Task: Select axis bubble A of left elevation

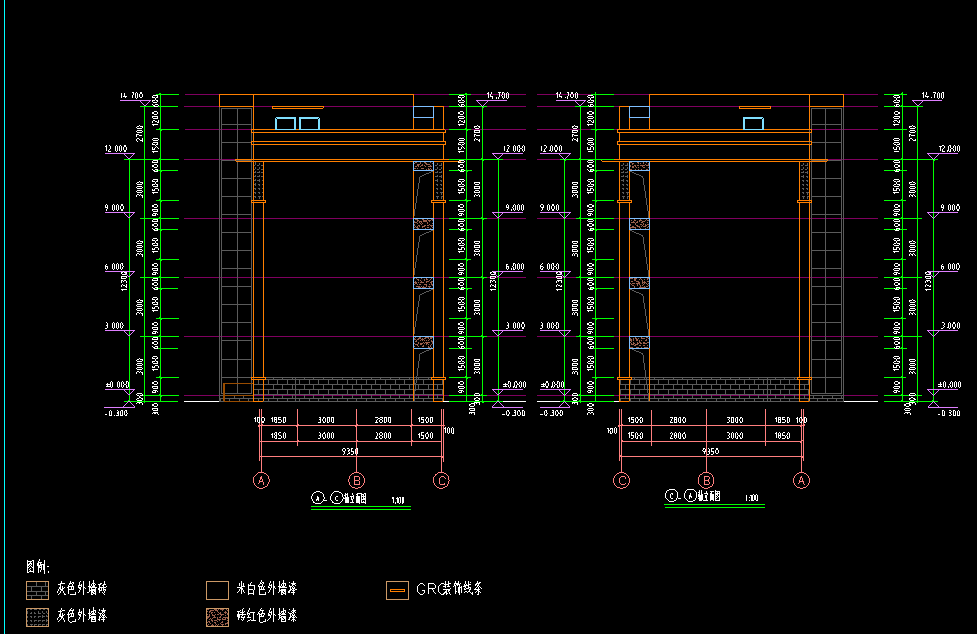Action: point(262,481)
